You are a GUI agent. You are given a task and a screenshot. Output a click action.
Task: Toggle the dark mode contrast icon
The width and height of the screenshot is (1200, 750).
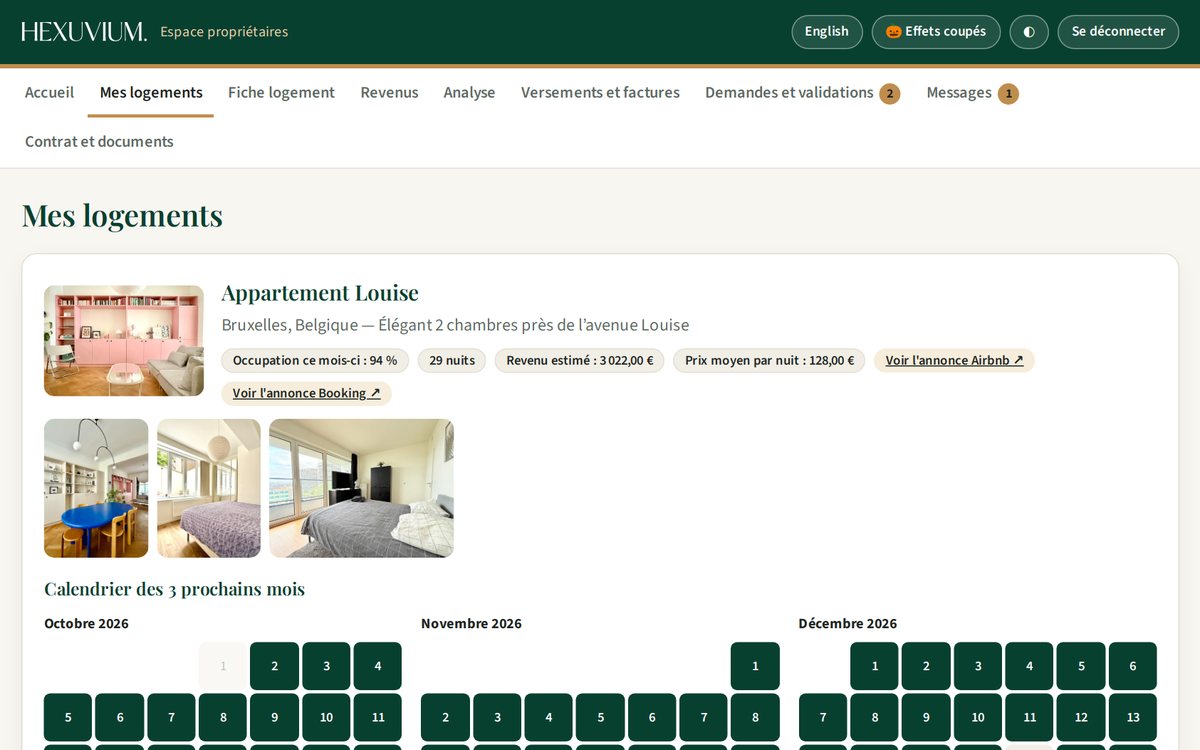click(x=1029, y=32)
